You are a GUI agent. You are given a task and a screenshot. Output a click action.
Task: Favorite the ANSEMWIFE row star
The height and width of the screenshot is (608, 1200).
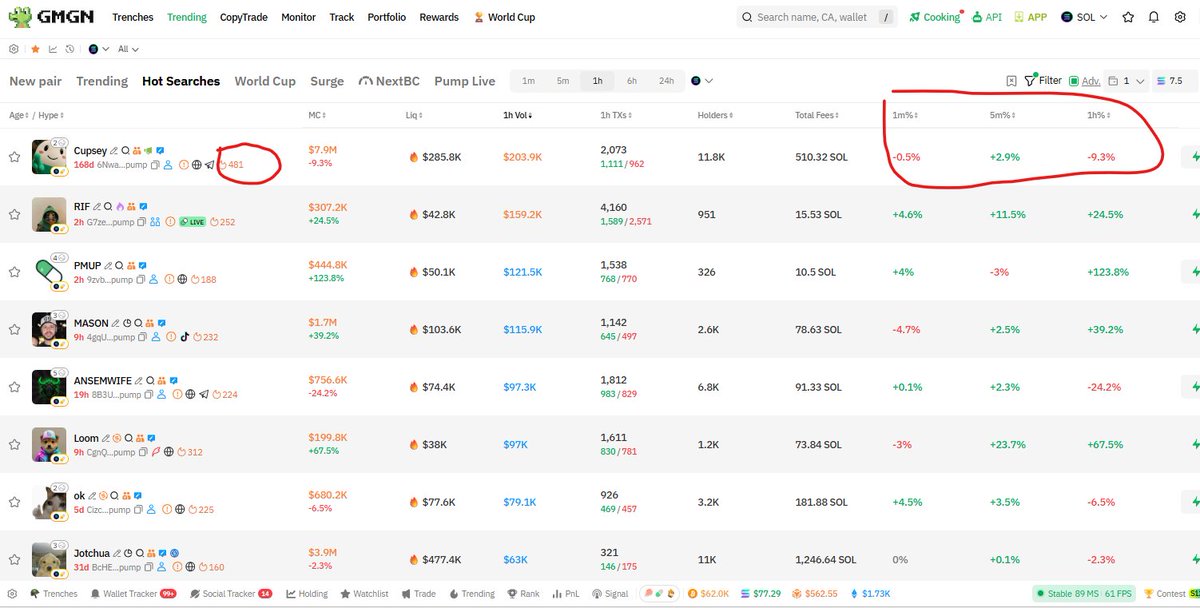[15, 386]
